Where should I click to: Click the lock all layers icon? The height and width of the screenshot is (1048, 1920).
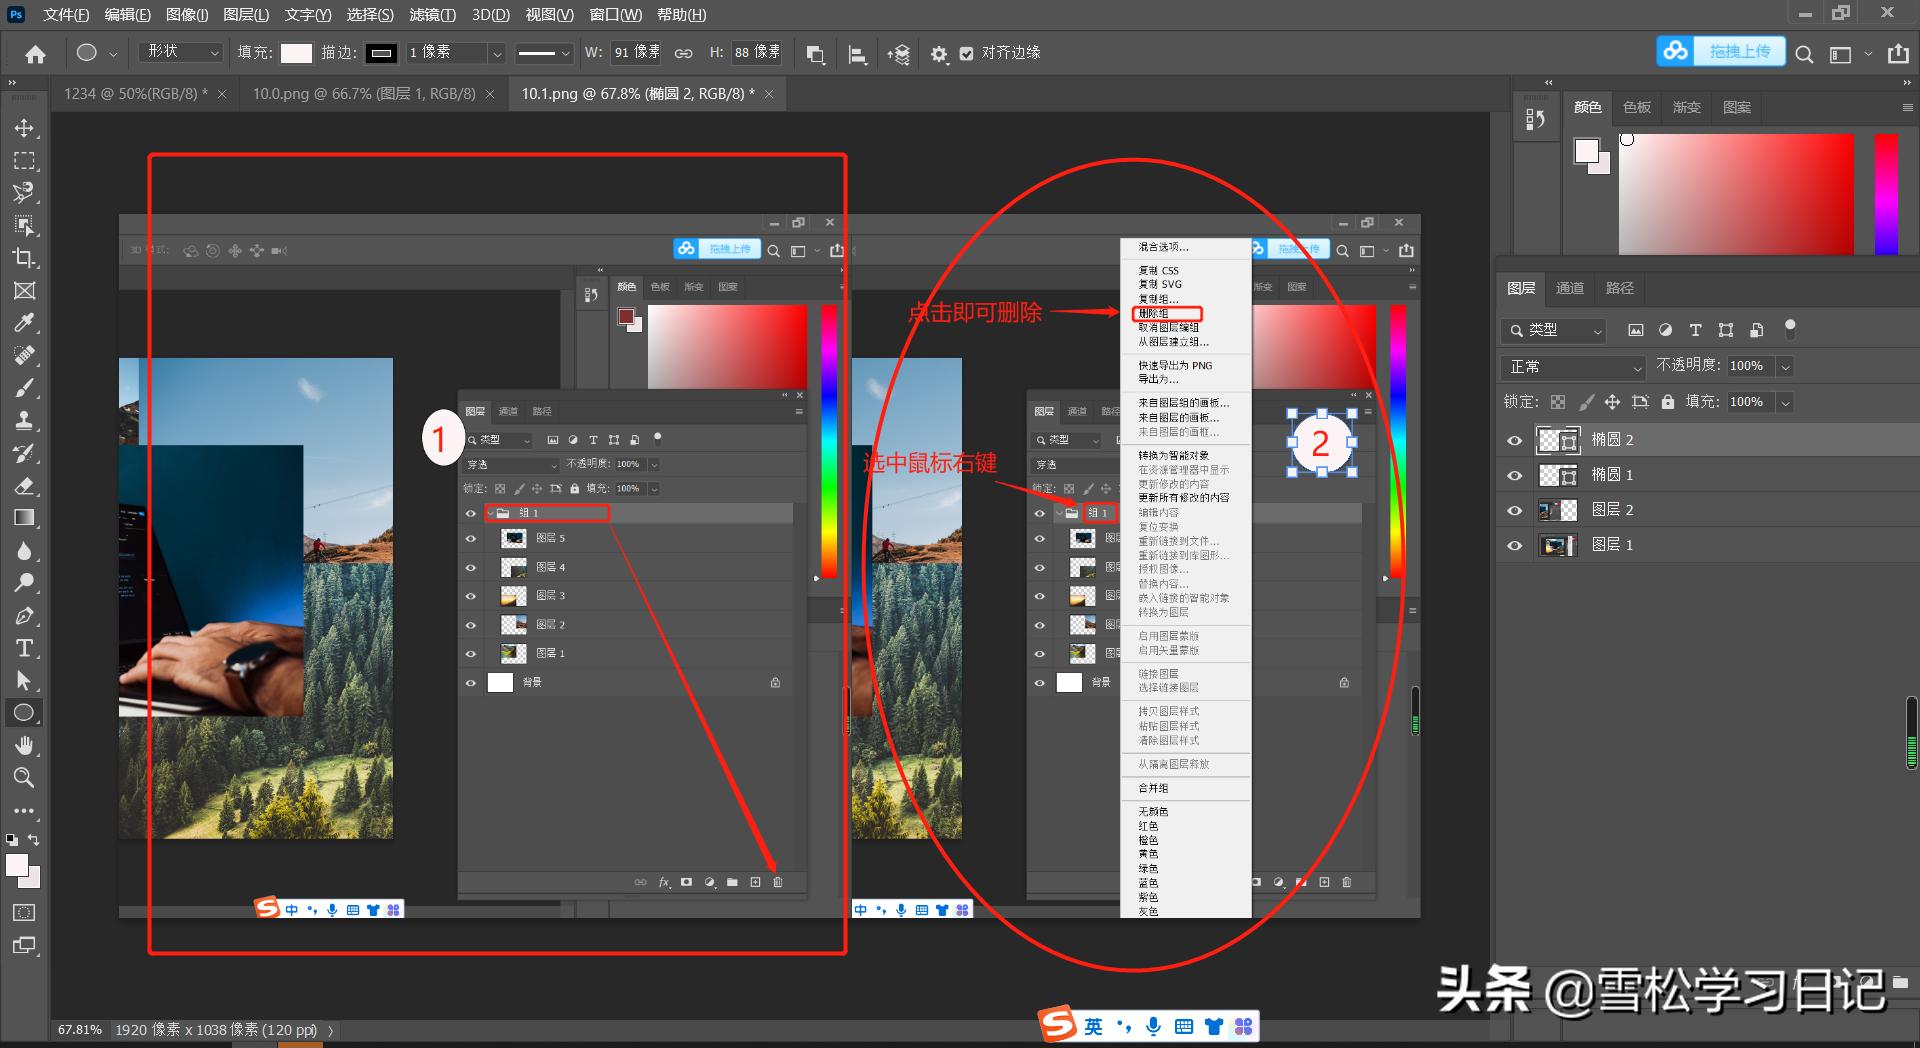[x=1667, y=402]
